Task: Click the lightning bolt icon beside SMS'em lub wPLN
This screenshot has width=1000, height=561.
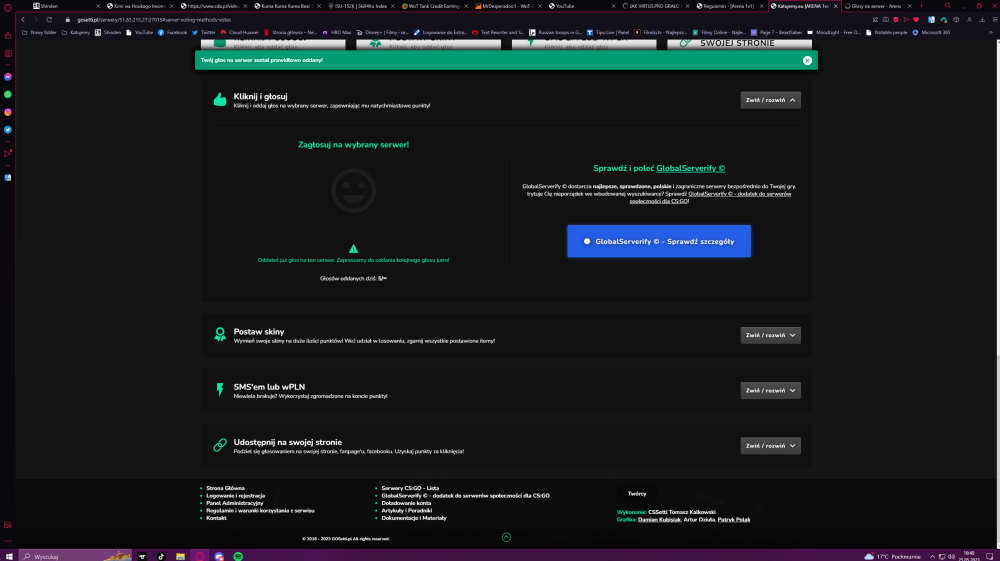Action: (x=220, y=390)
